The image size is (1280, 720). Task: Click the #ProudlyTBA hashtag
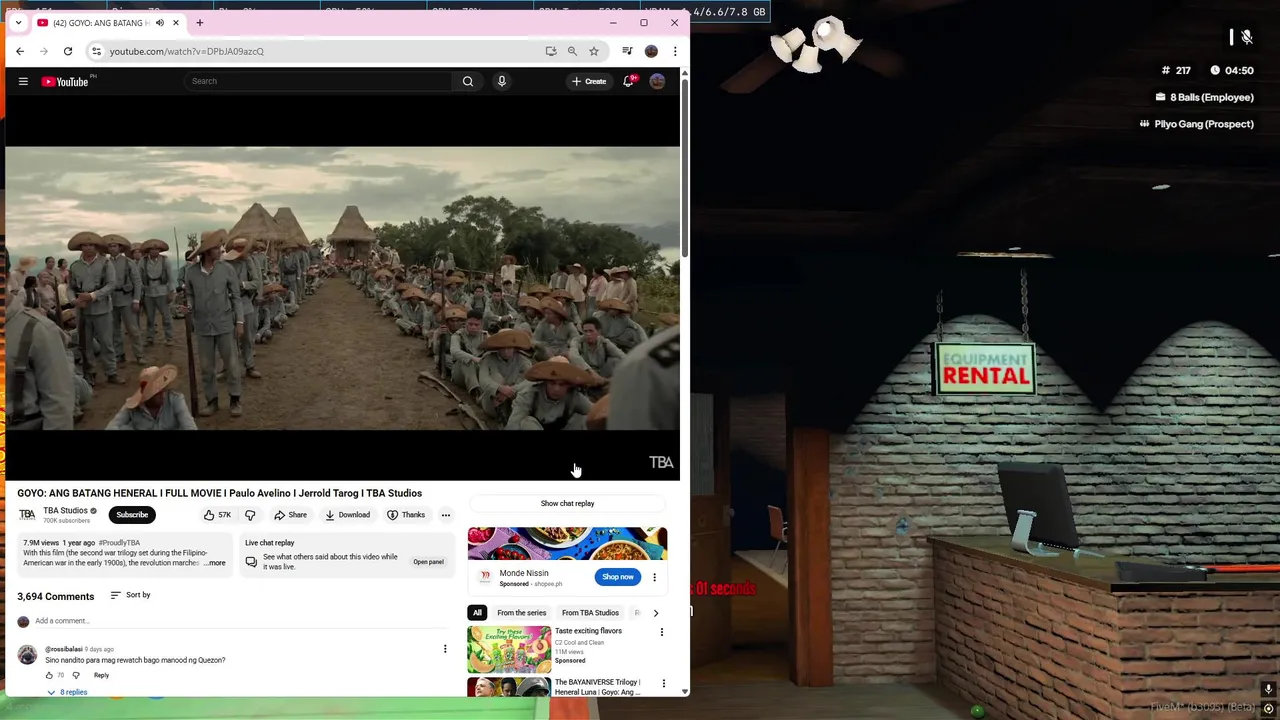coord(119,543)
